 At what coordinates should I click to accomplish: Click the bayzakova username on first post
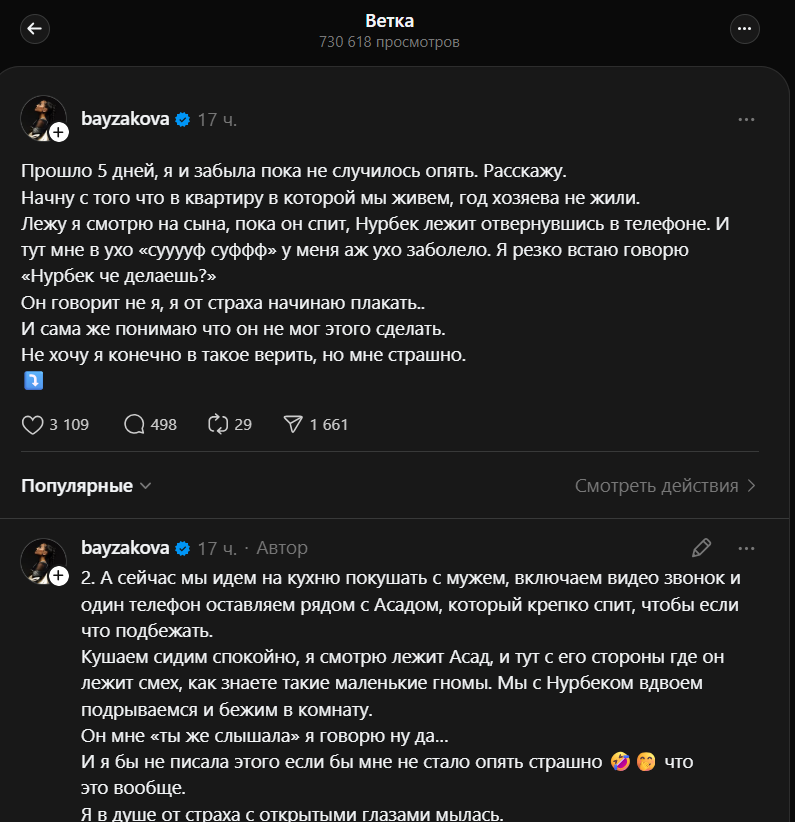(x=124, y=120)
